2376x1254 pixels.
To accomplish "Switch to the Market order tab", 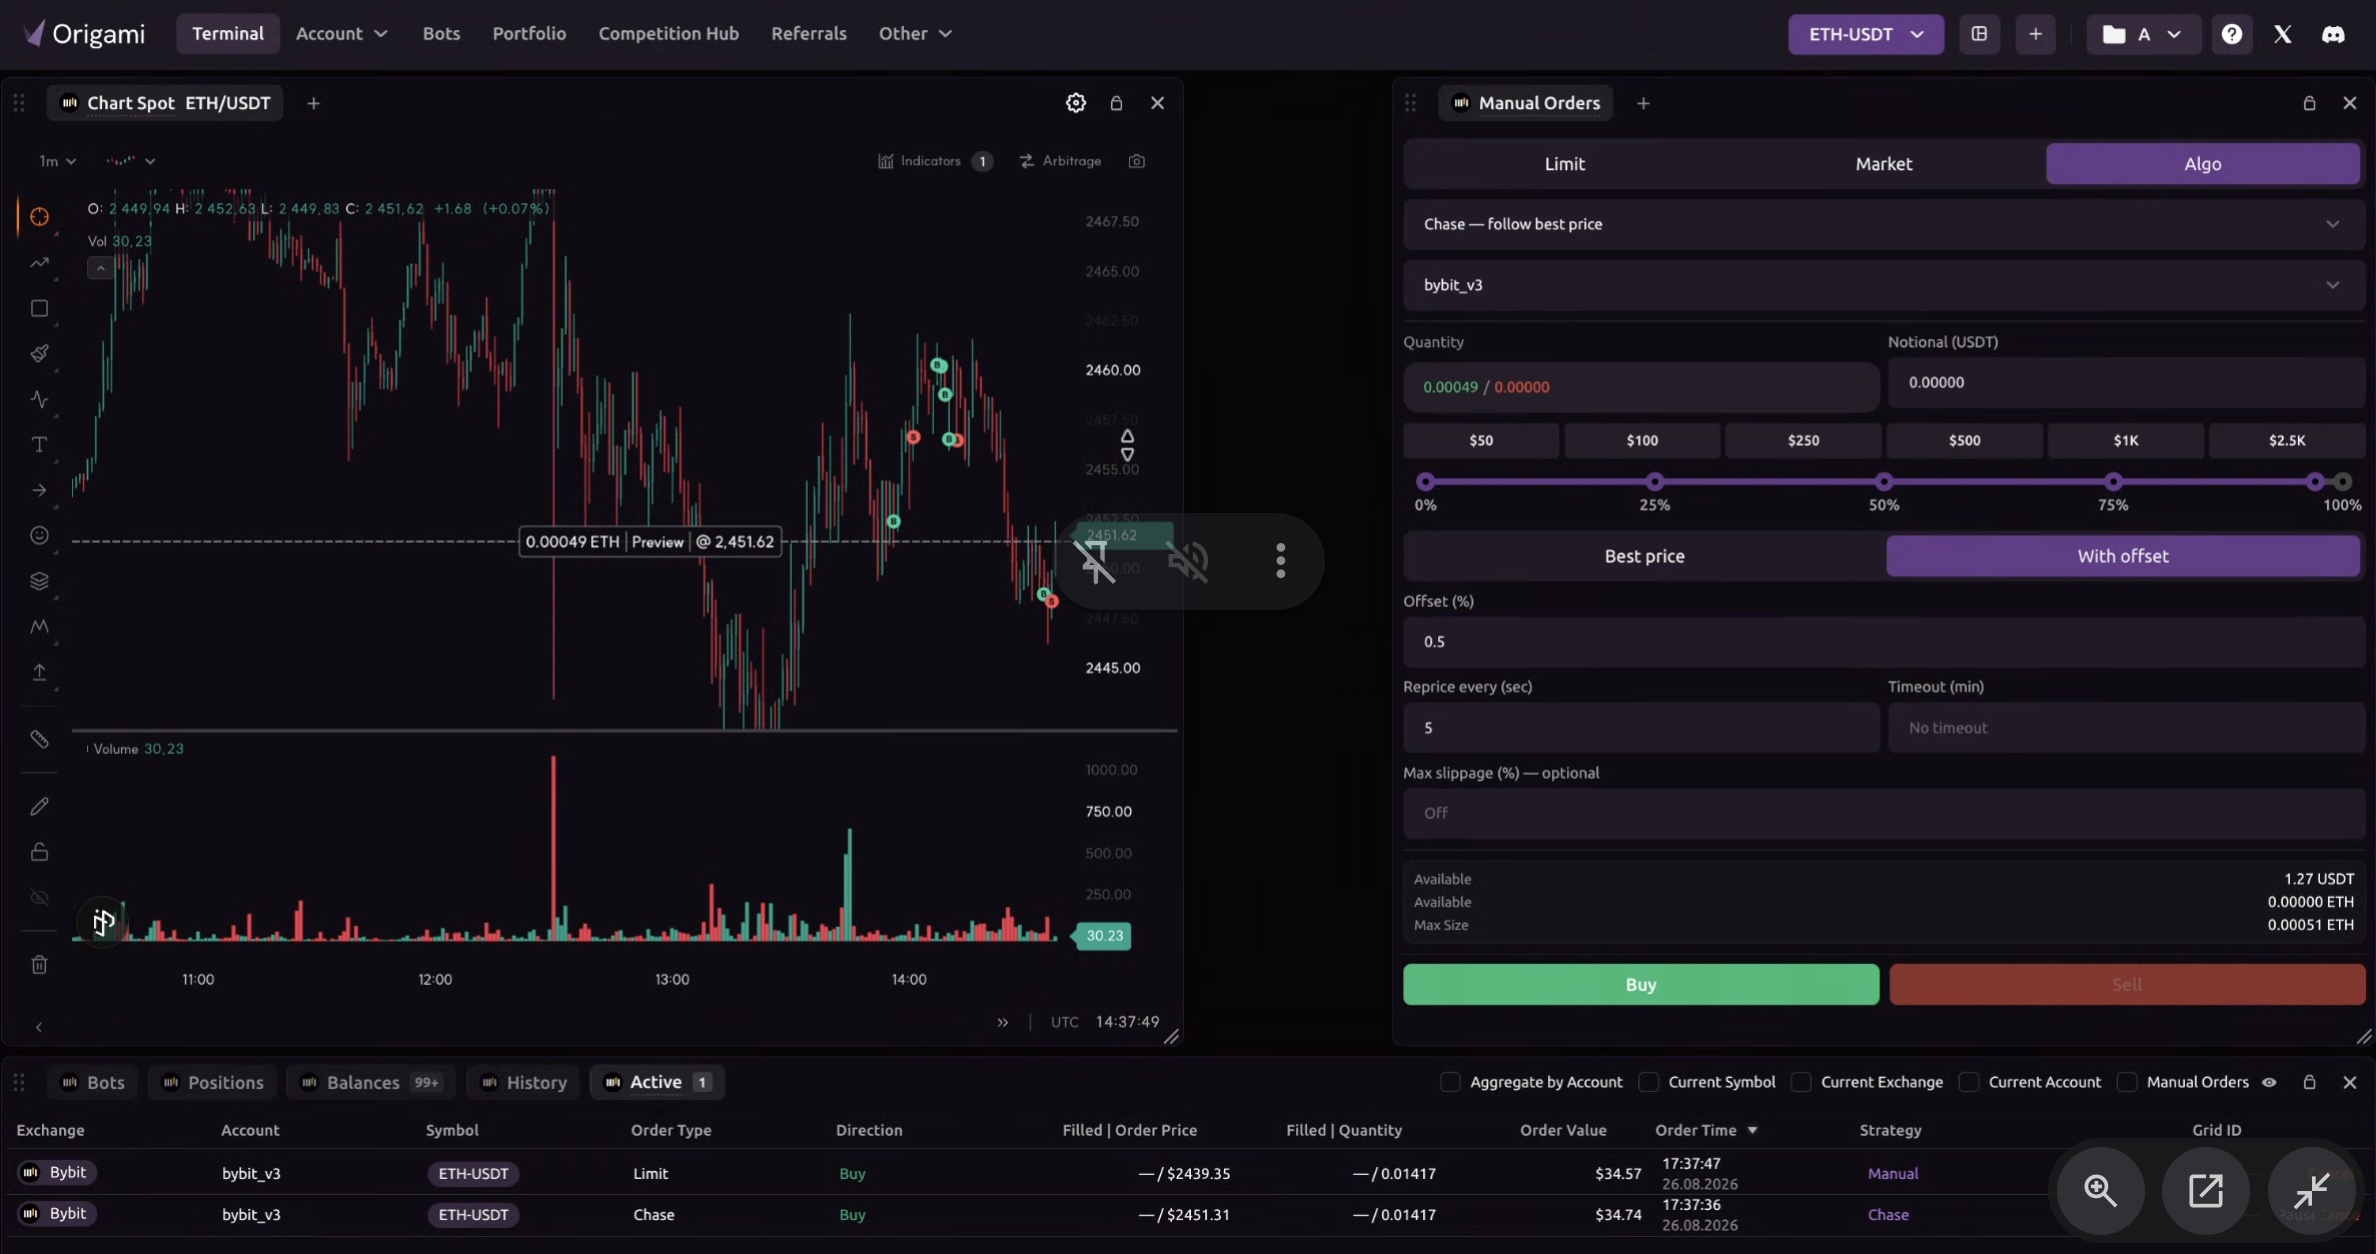I will point(1884,164).
